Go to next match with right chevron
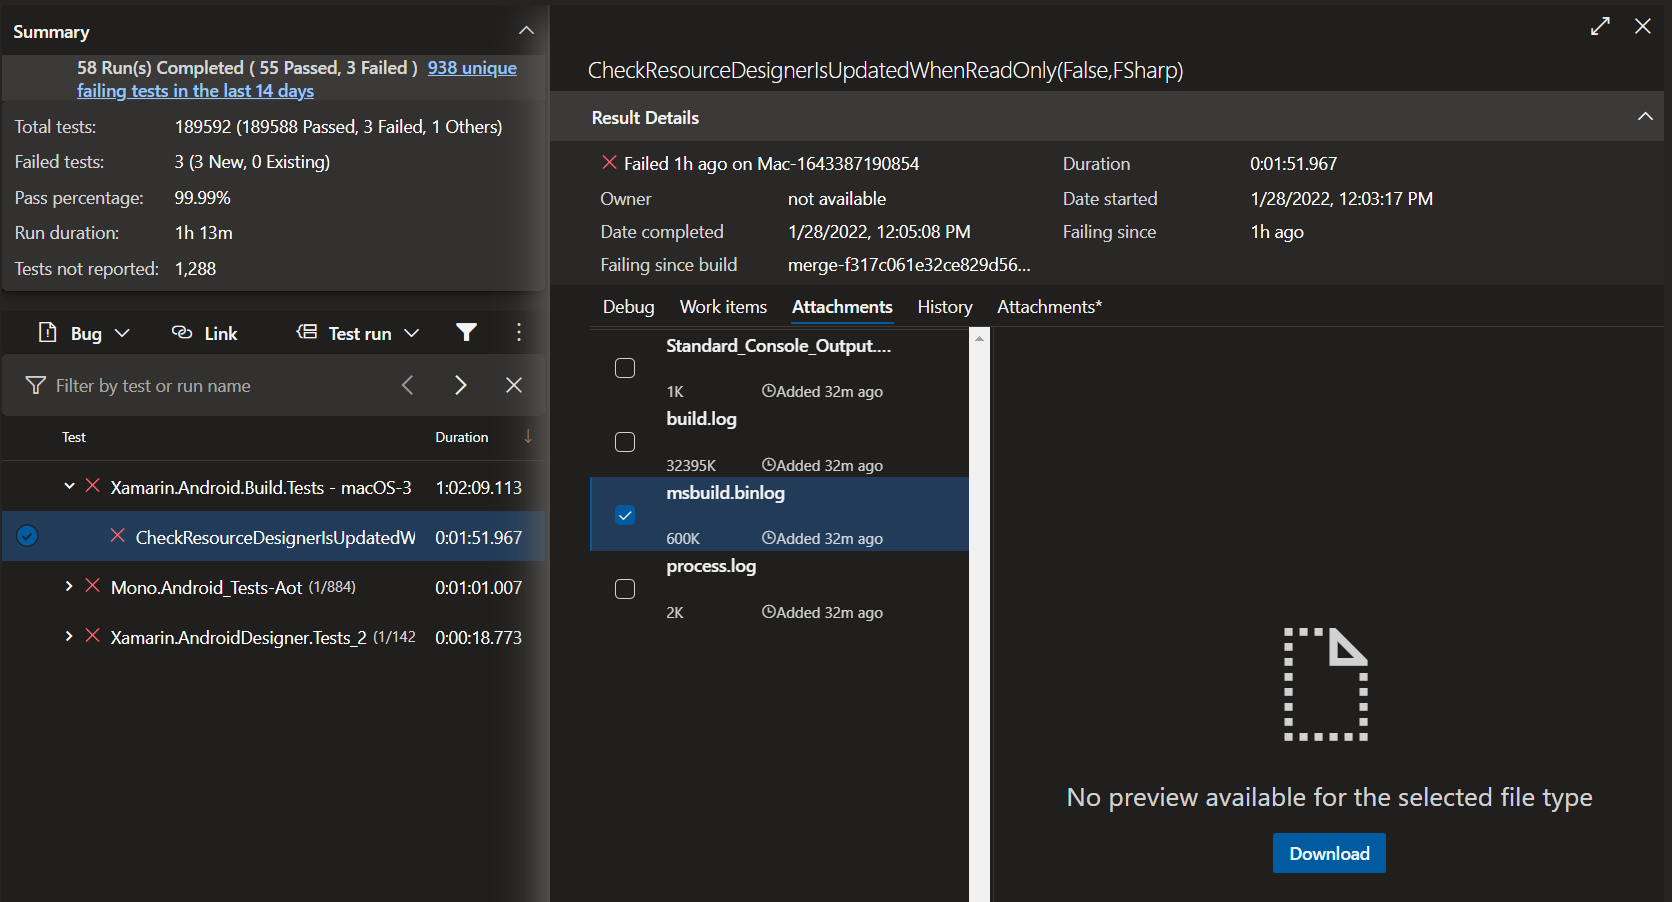 [x=460, y=385]
